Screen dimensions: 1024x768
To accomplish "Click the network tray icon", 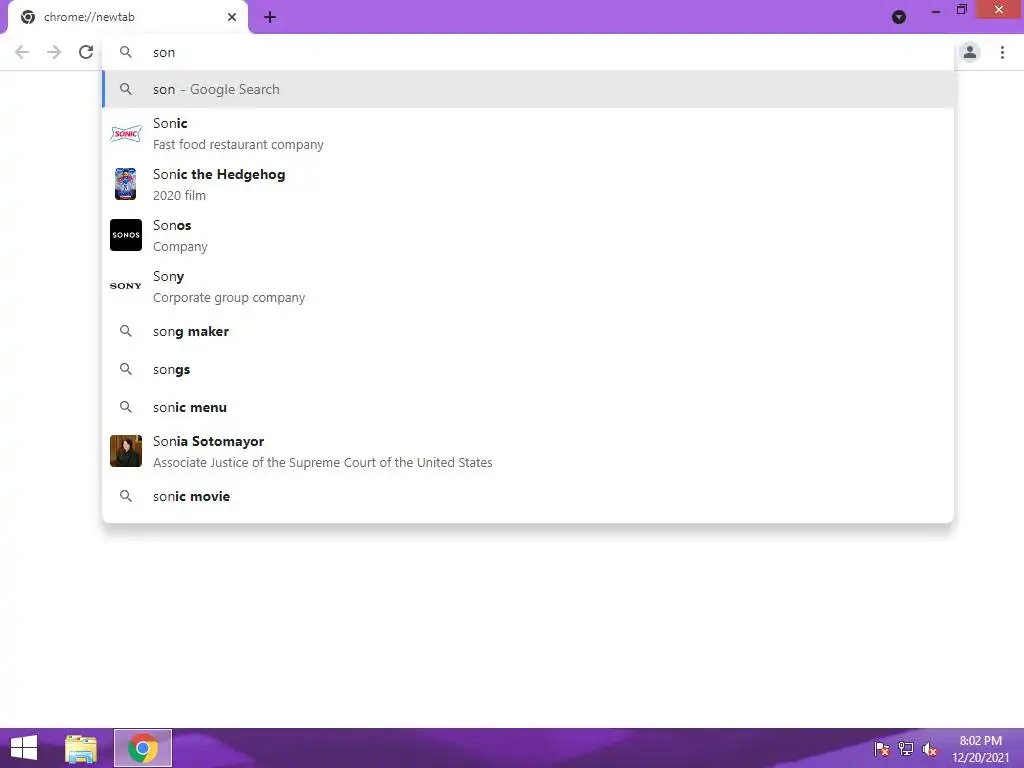I will [906, 749].
